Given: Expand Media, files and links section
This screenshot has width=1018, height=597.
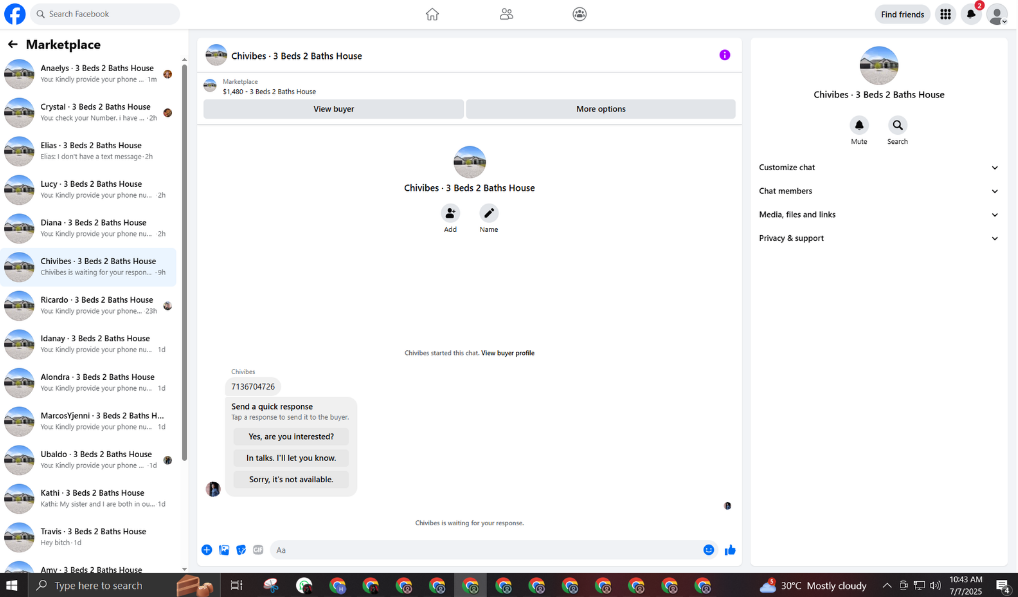Looking at the screenshot, I should point(878,215).
